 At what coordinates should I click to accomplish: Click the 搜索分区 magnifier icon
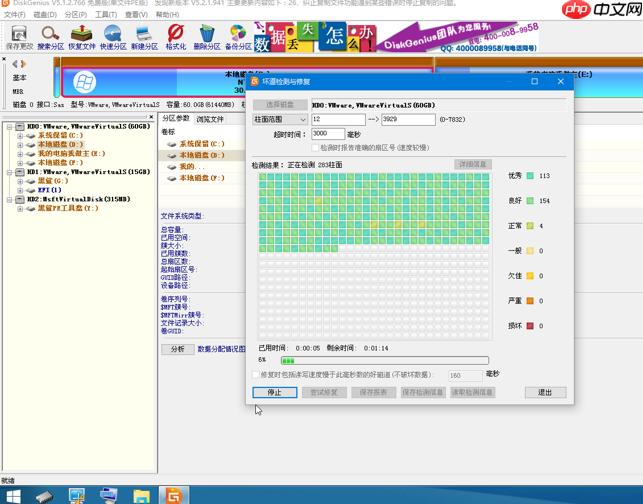(50, 37)
